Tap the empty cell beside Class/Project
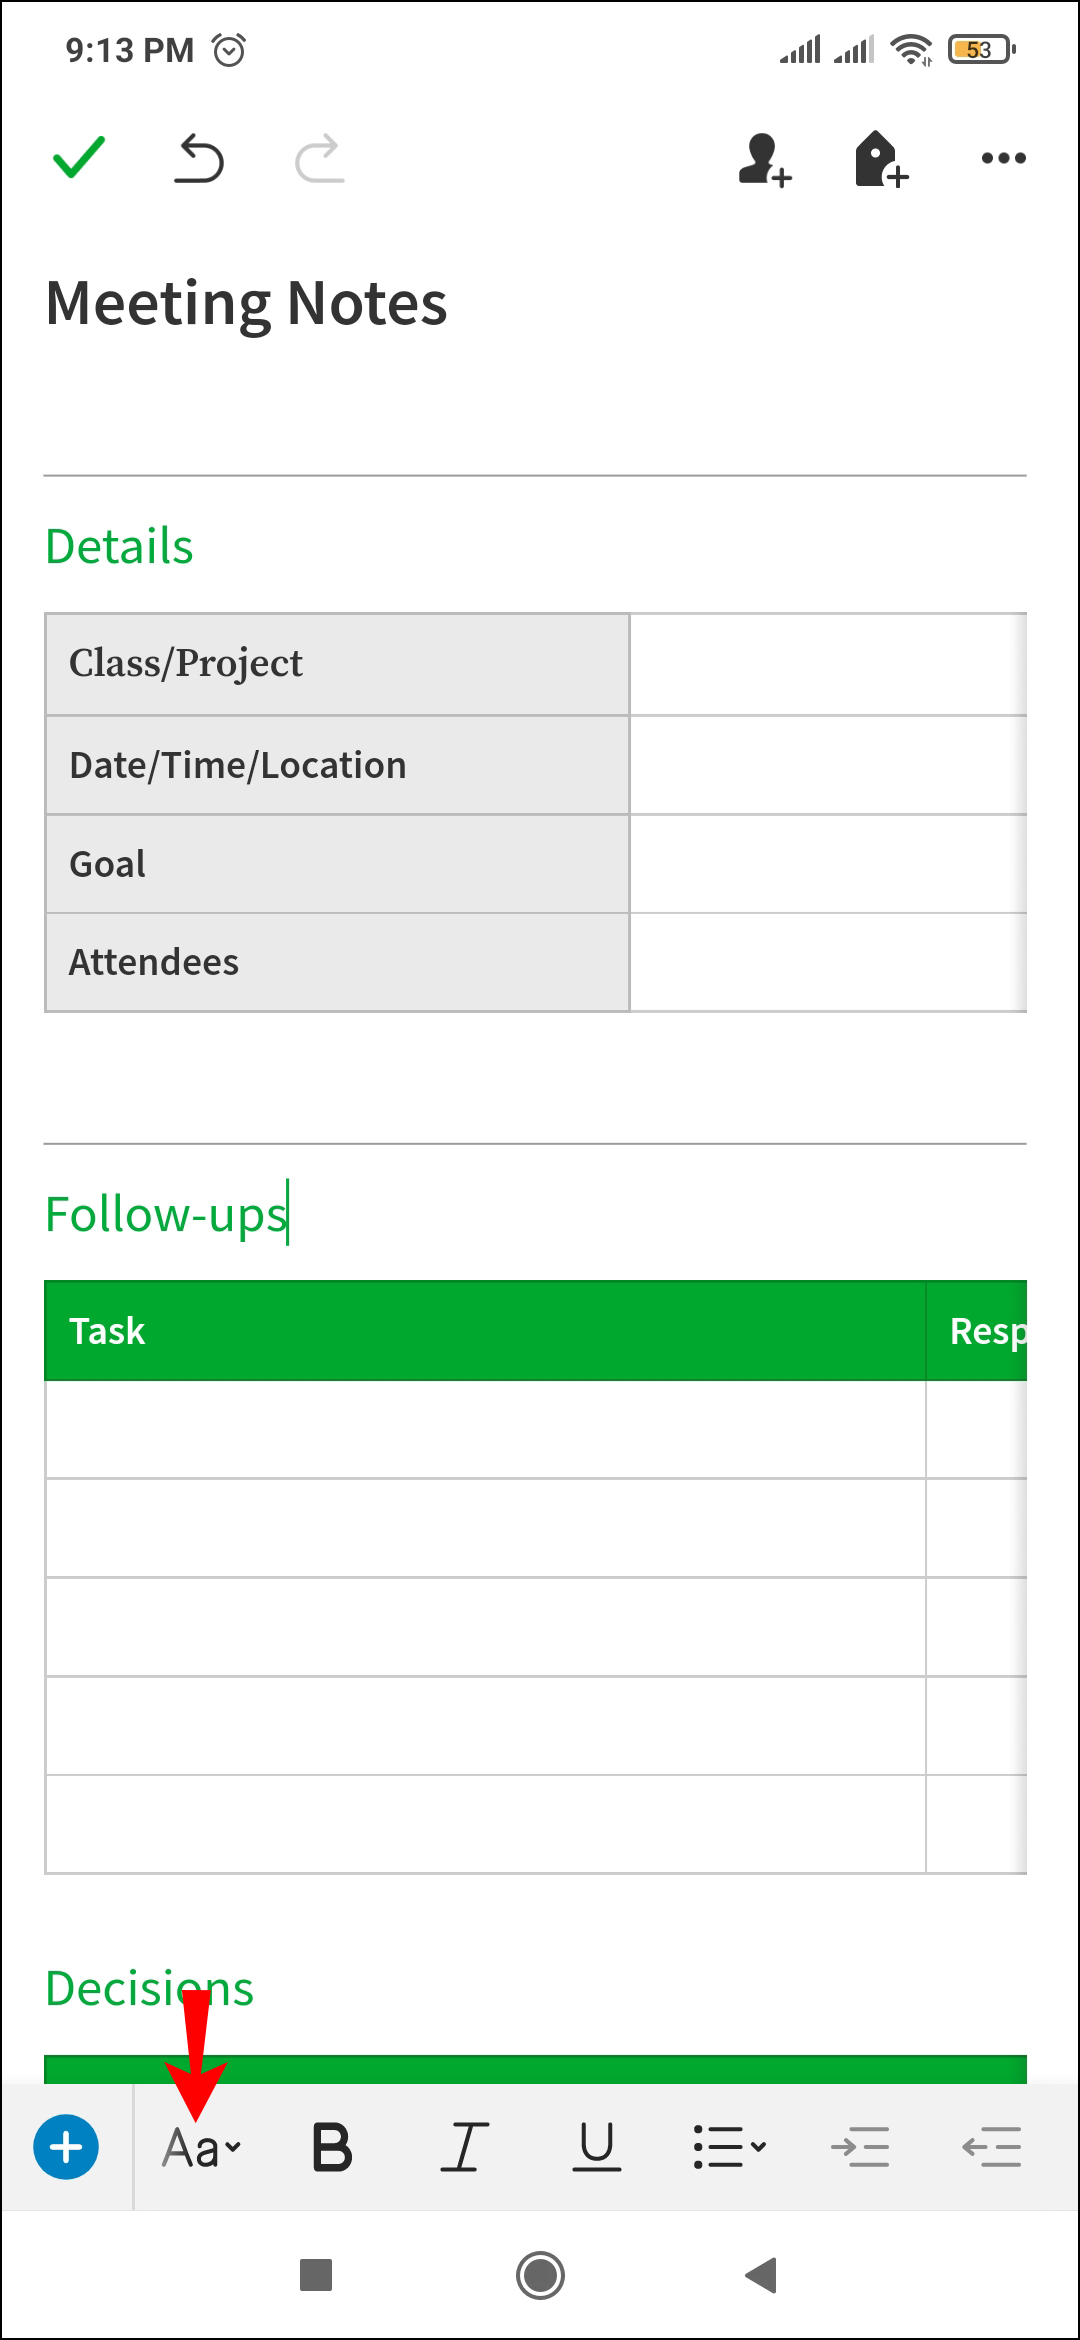This screenshot has width=1080, height=2340. pyautogui.click(x=828, y=664)
